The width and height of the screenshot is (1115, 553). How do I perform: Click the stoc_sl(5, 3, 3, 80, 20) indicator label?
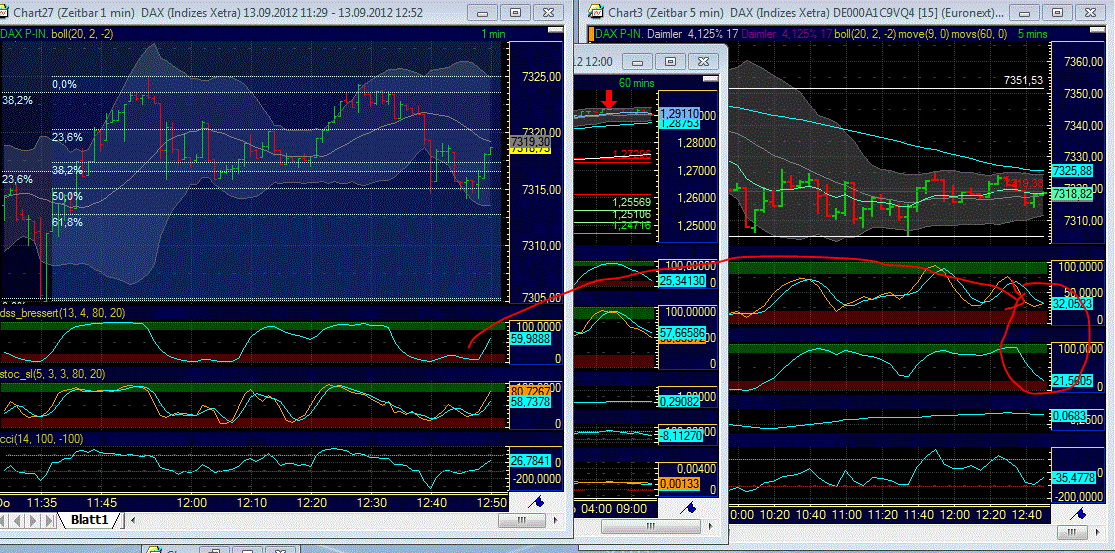[x=53, y=374]
